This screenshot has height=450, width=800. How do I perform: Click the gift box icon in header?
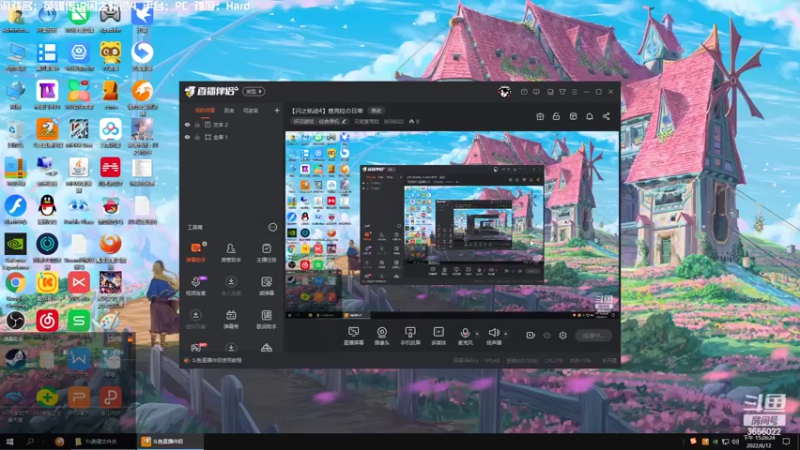540,116
